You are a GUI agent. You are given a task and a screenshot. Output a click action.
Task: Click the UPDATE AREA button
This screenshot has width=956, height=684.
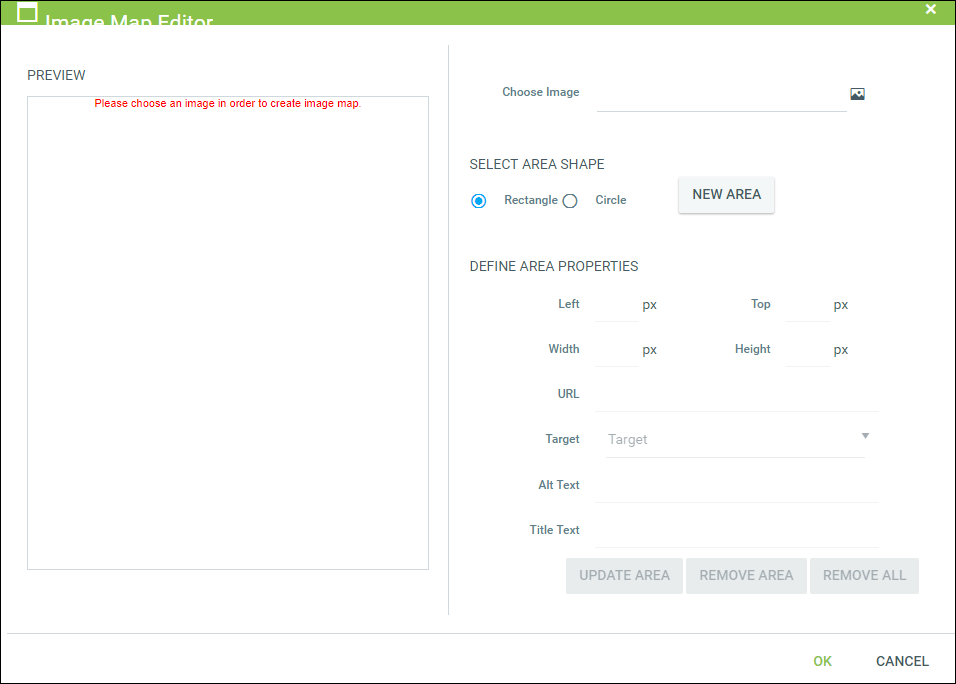pyautogui.click(x=624, y=576)
